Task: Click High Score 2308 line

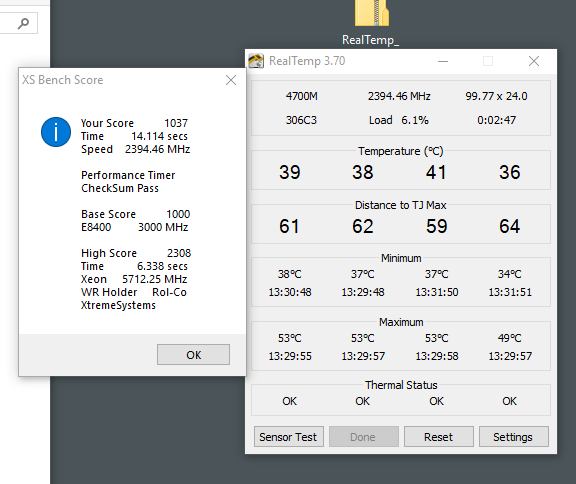Action: (136, 253)
